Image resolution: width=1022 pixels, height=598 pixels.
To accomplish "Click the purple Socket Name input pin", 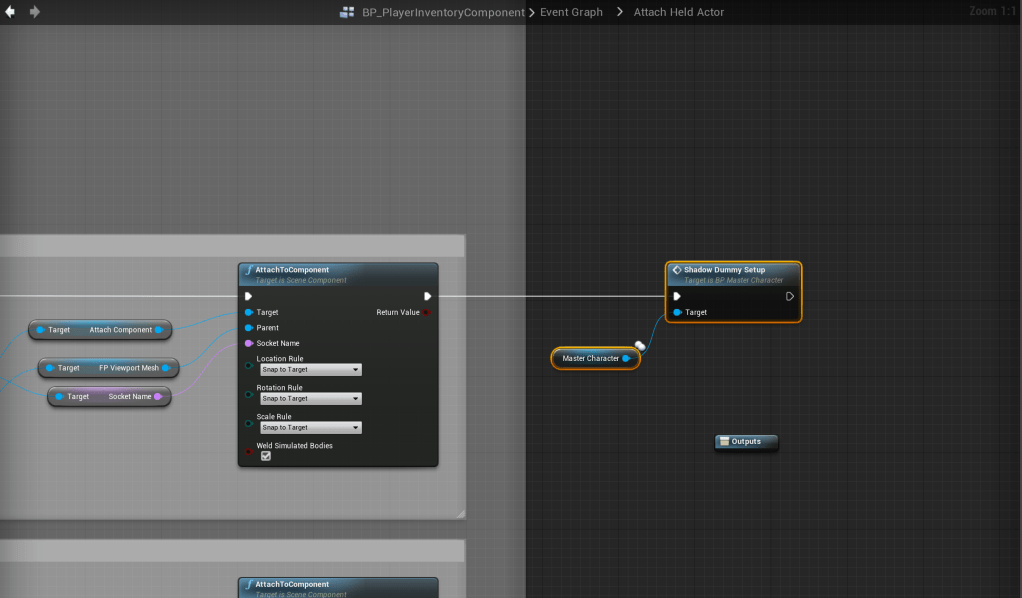I will [248, 343].
